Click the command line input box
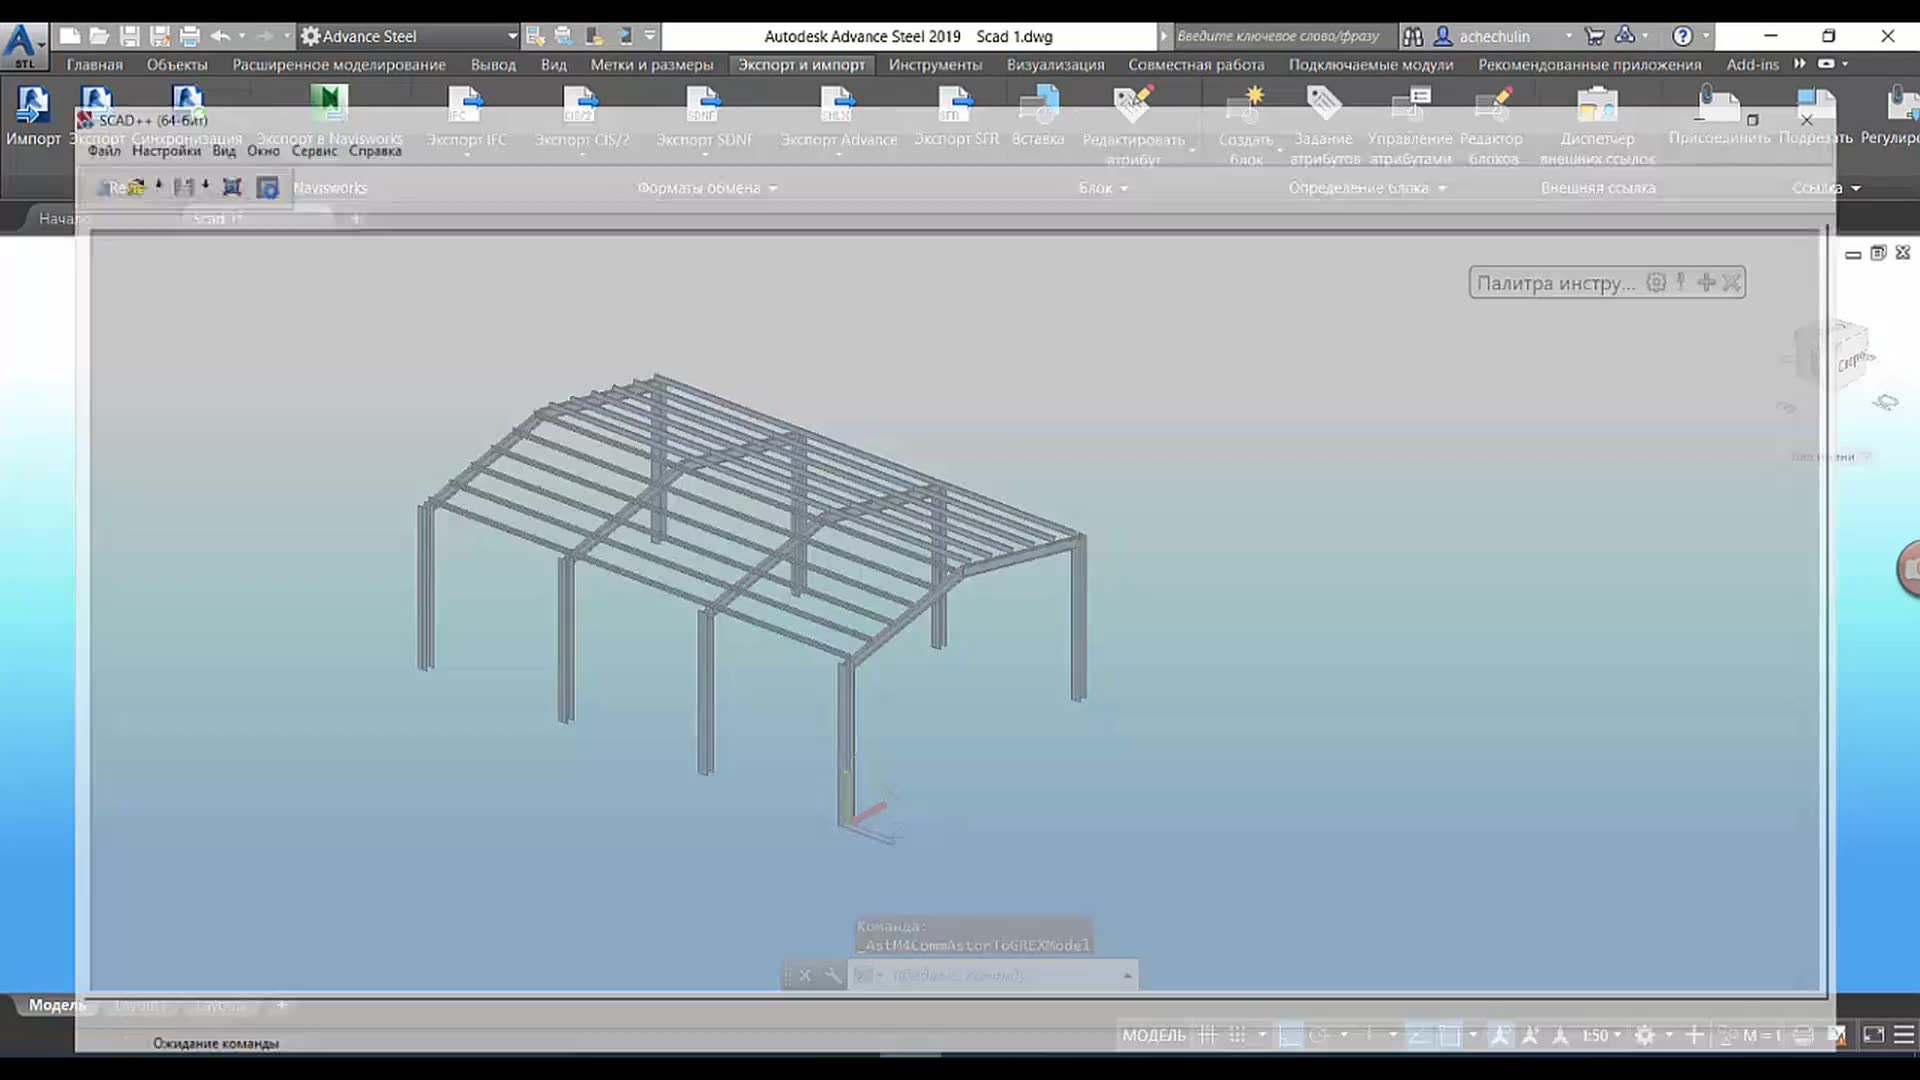 (x=990, y=975)
